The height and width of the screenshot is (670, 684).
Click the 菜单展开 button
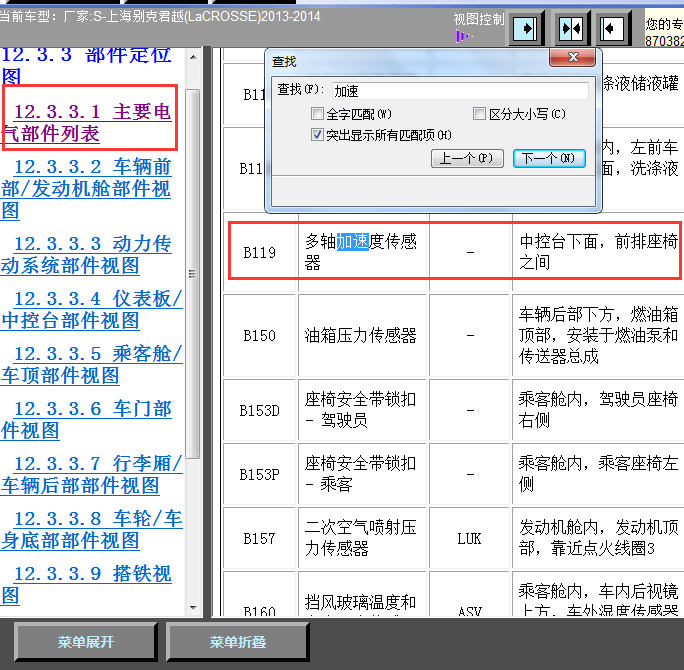click(x=86, y=642)
